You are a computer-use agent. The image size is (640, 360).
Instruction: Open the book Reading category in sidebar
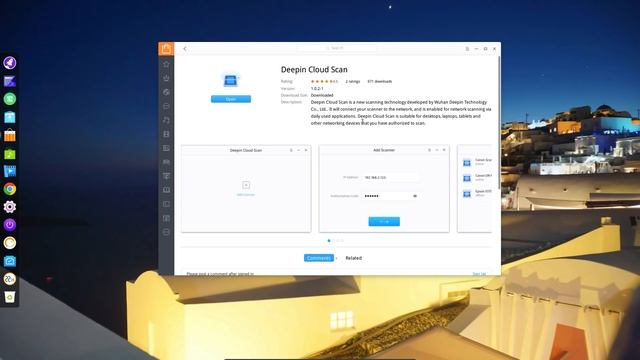[x=166, y=190]
